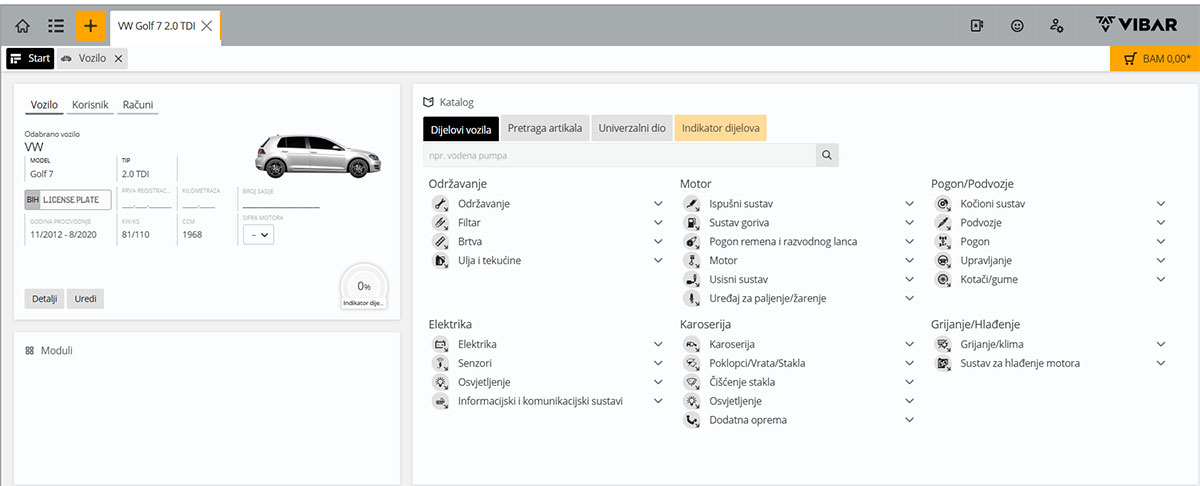The height and width of the screenshot is (486, 1200).
Task: Expand the Pogon chevron
Action: [1161, 242]
